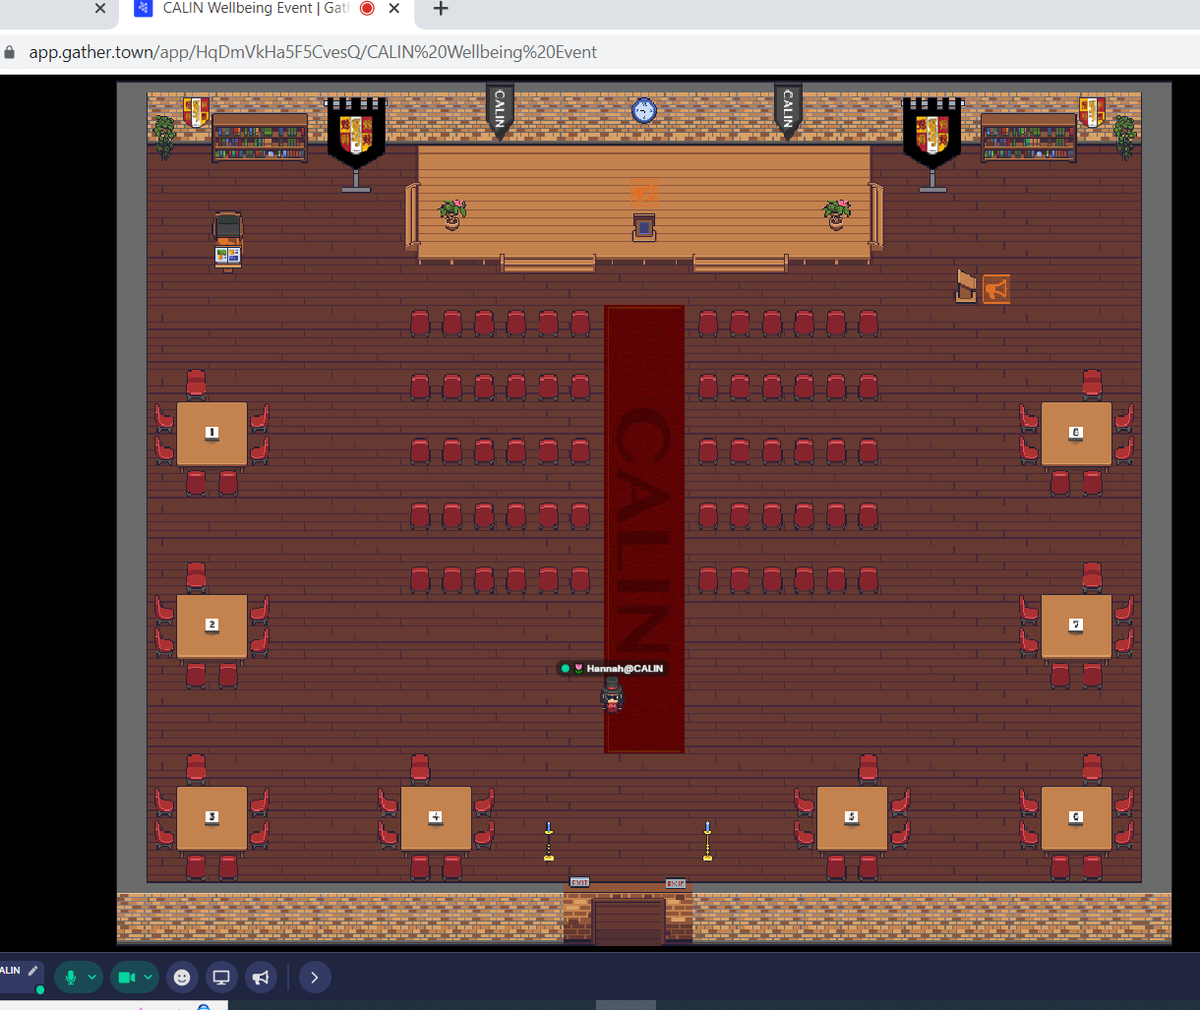Open the emoji reactions button

click(x=182, y=977)
